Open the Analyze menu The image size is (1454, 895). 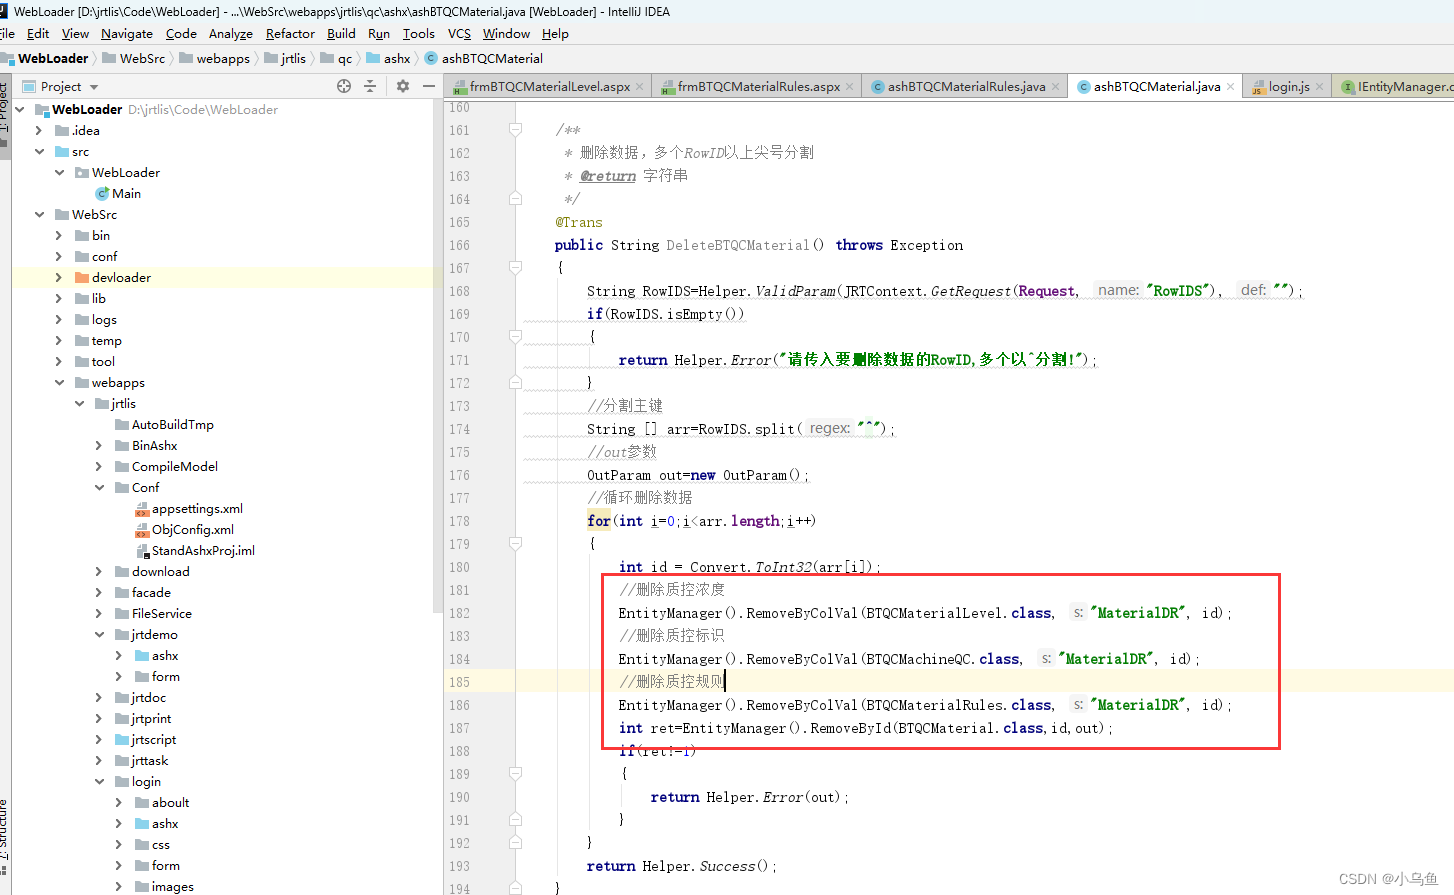tap(231, 33)
